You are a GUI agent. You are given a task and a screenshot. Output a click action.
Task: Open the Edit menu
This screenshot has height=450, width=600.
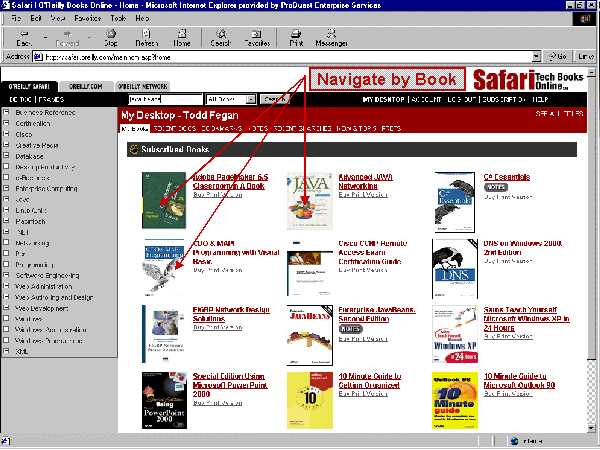pyautogui.click(x=36, y=18)
